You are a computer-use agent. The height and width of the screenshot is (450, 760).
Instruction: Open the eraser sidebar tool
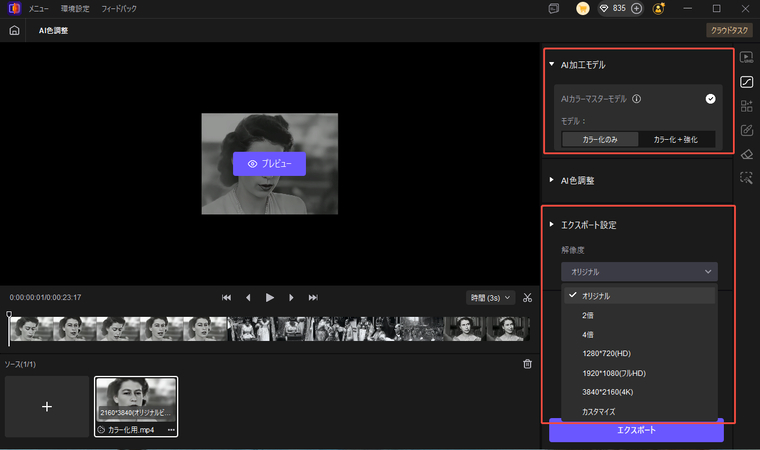[746, 154]
